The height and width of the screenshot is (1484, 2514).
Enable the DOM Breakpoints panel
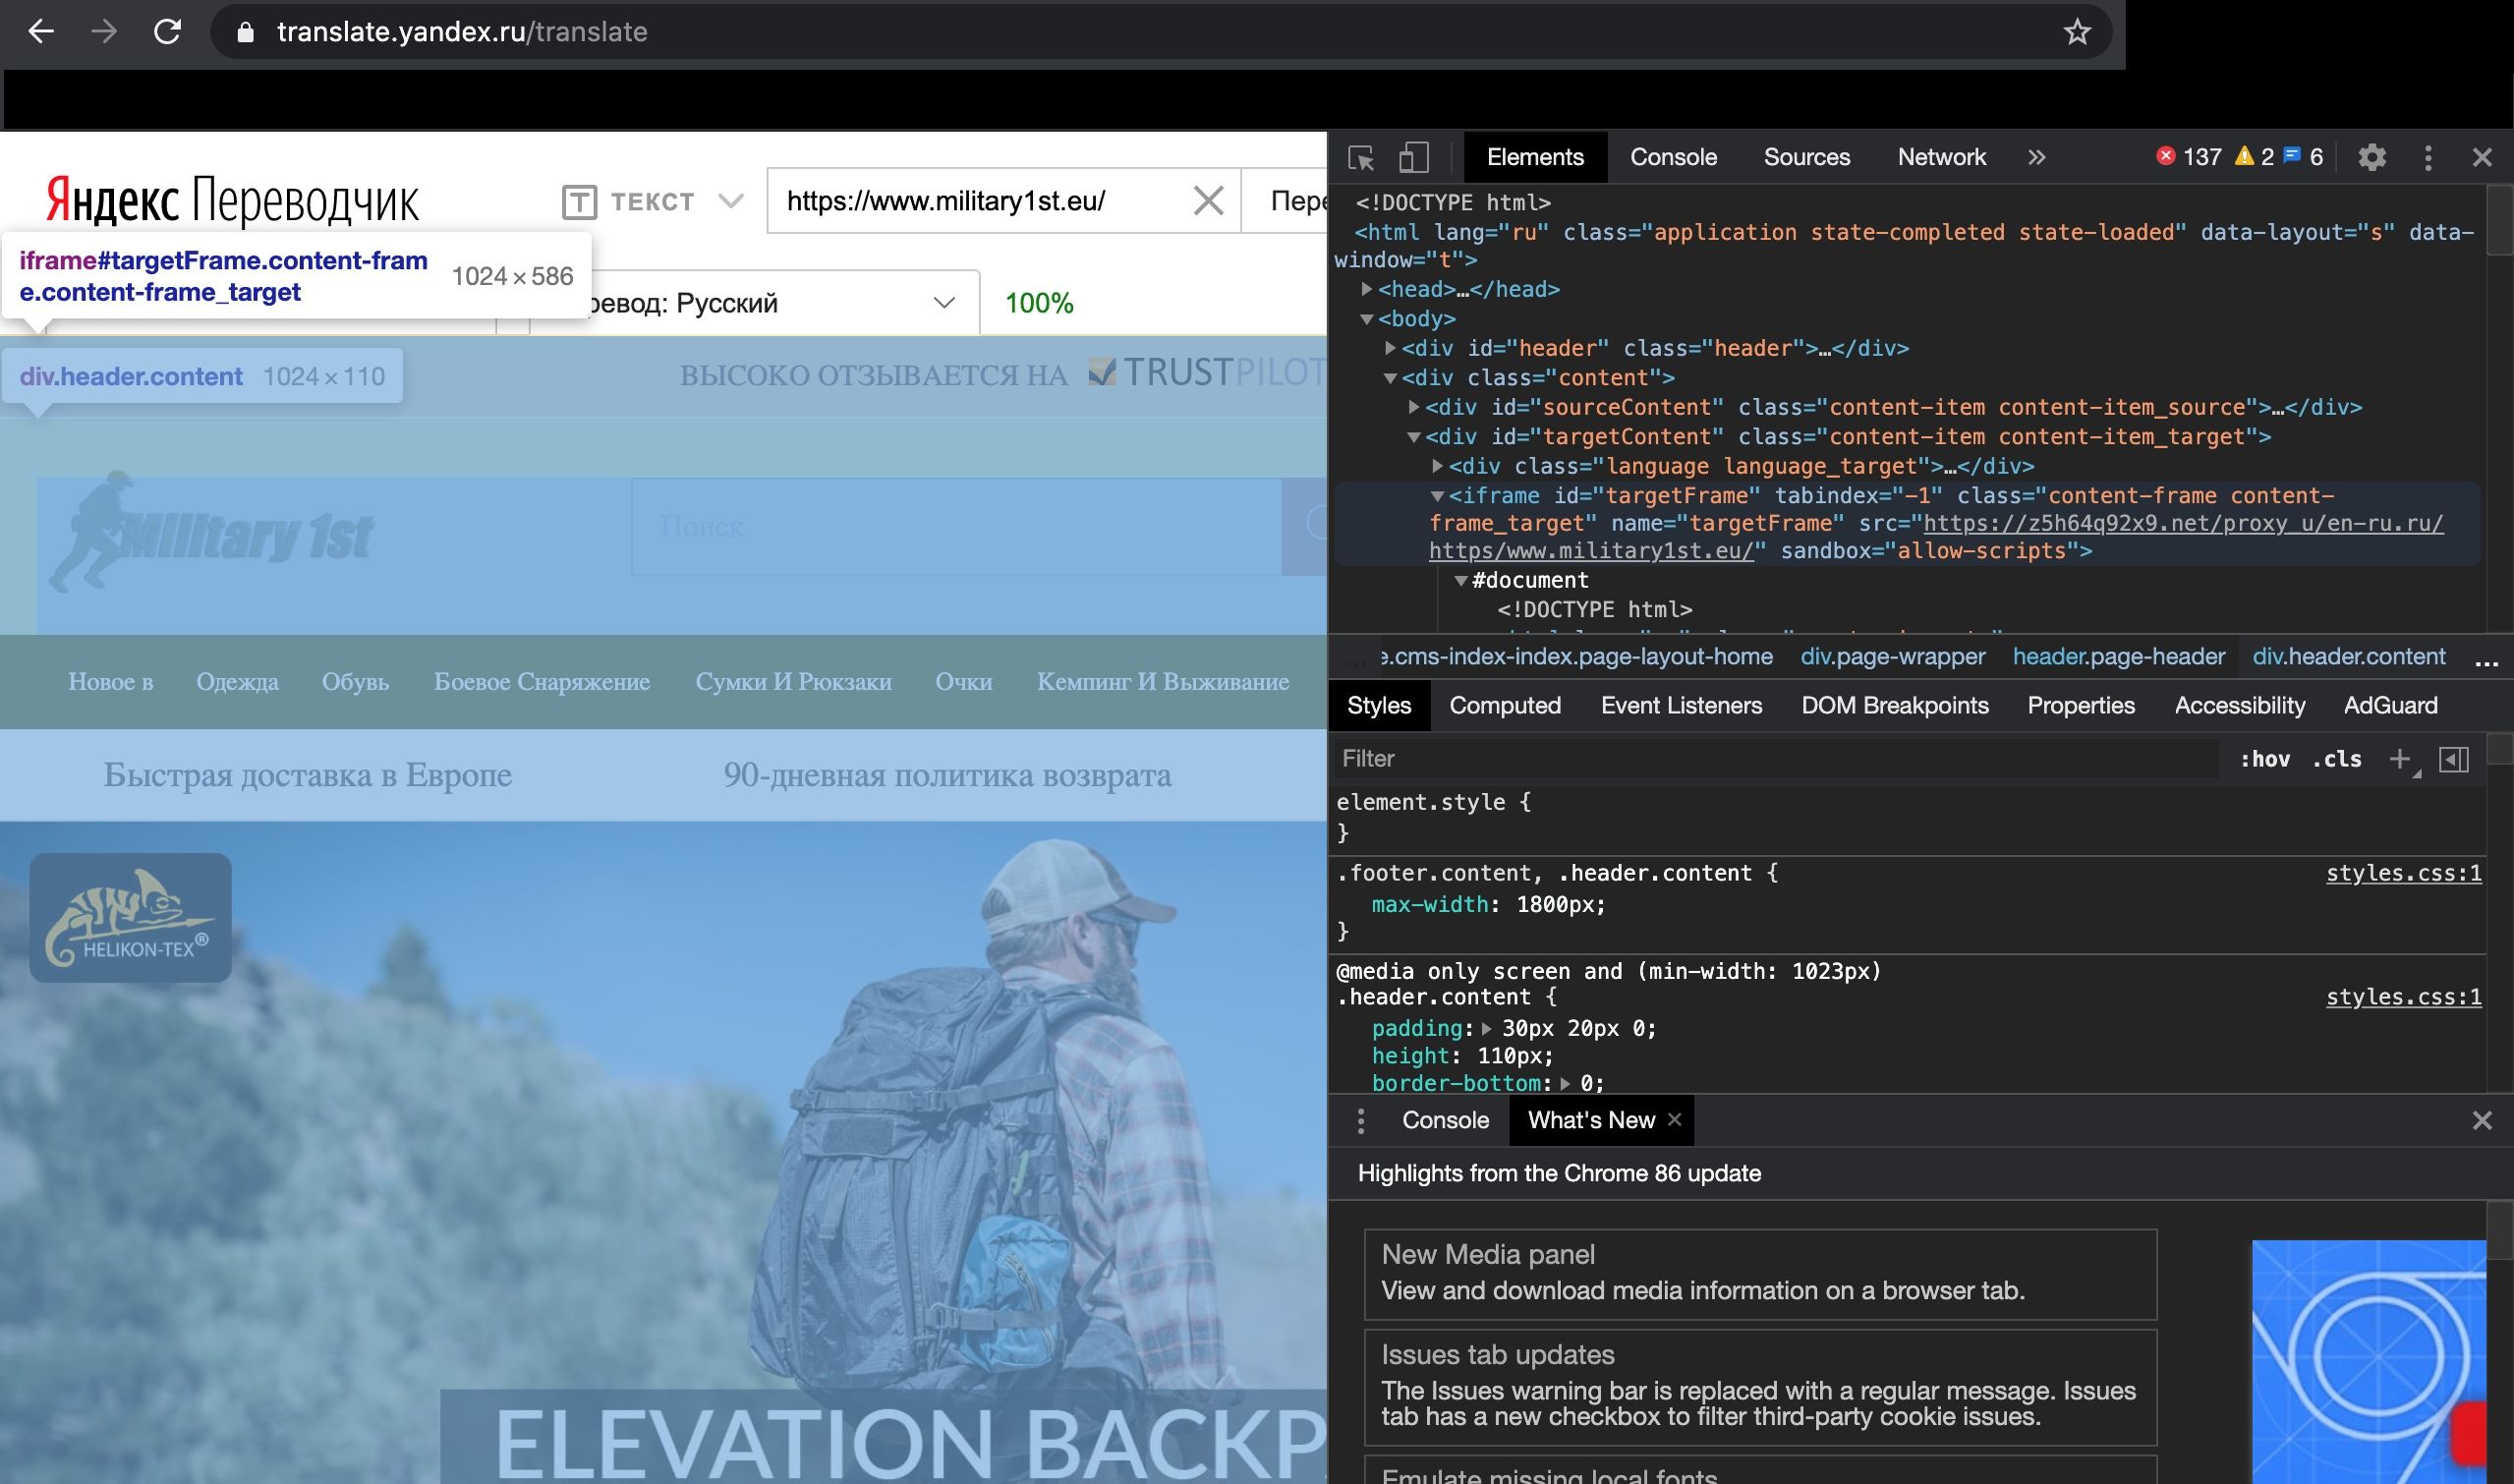pos(1892,705)
